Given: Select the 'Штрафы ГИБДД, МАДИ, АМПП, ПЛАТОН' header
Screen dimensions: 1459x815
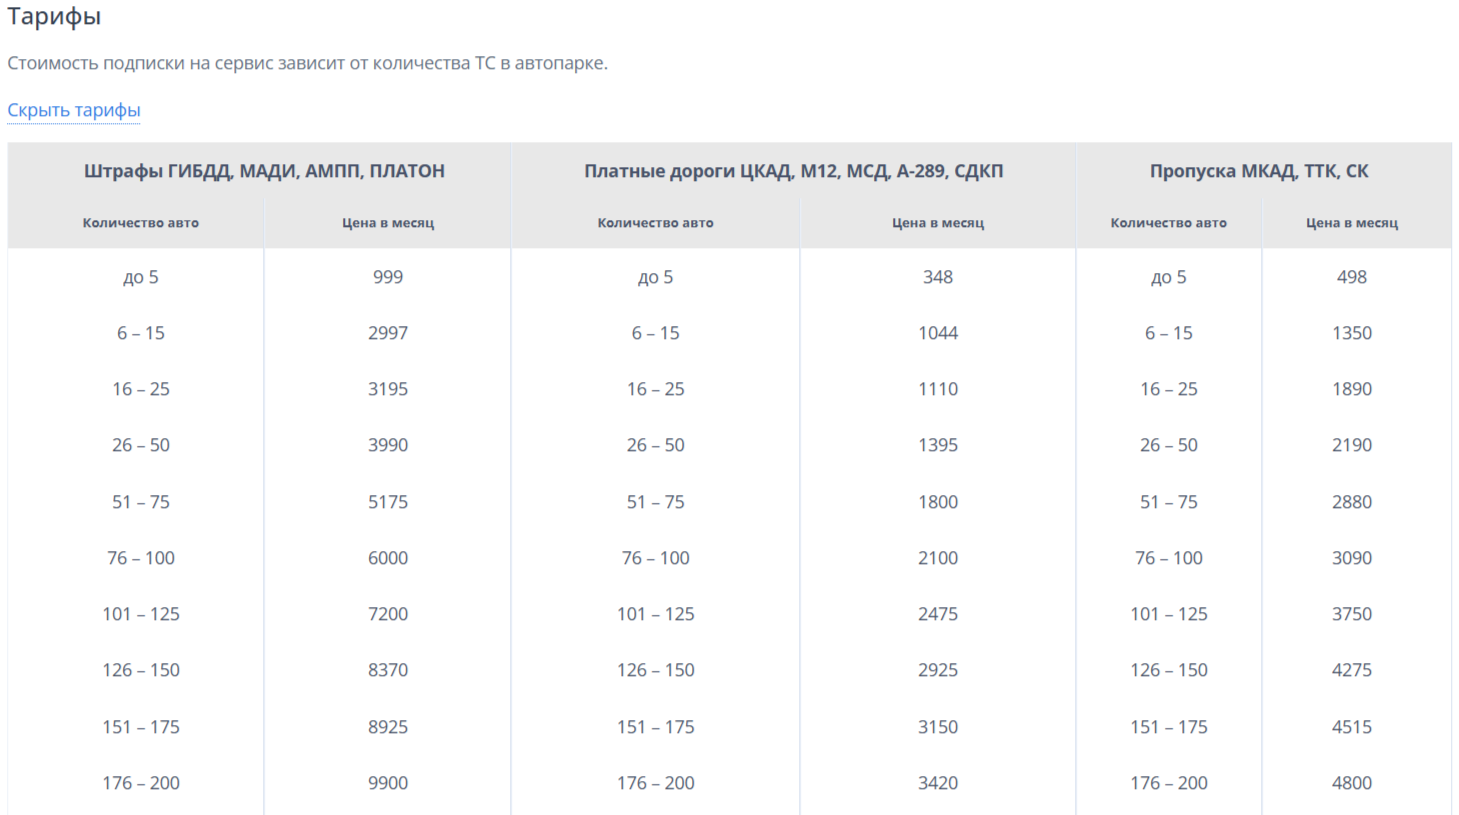Looking at the screenshot, I should 264,171.
